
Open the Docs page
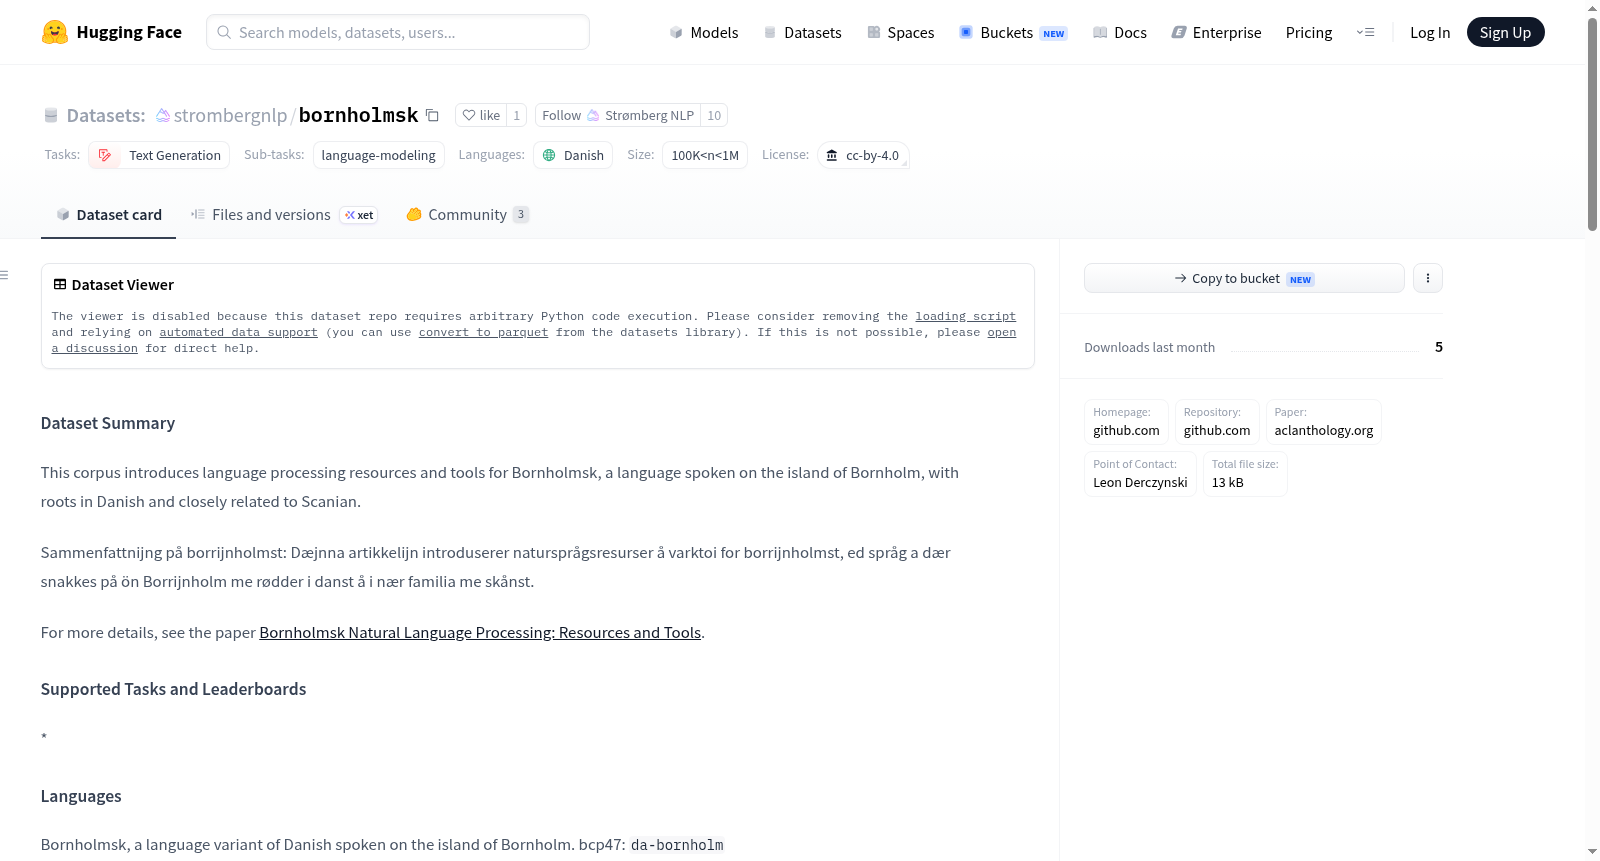click(1120, 32)
